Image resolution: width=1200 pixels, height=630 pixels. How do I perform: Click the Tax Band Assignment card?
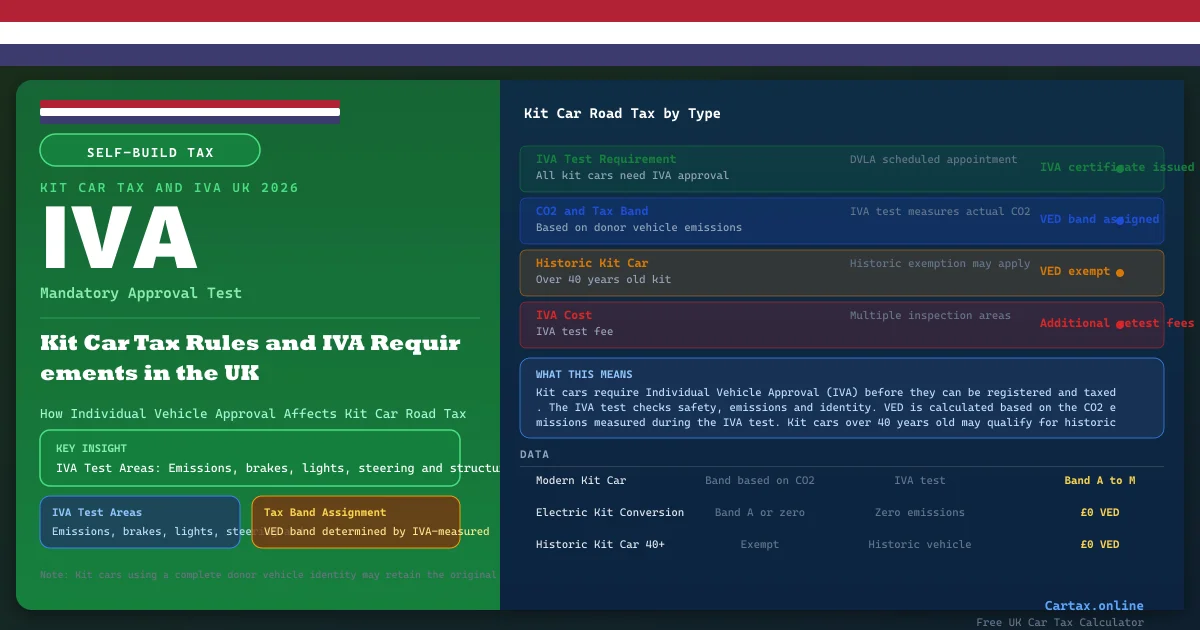(356, 522)
